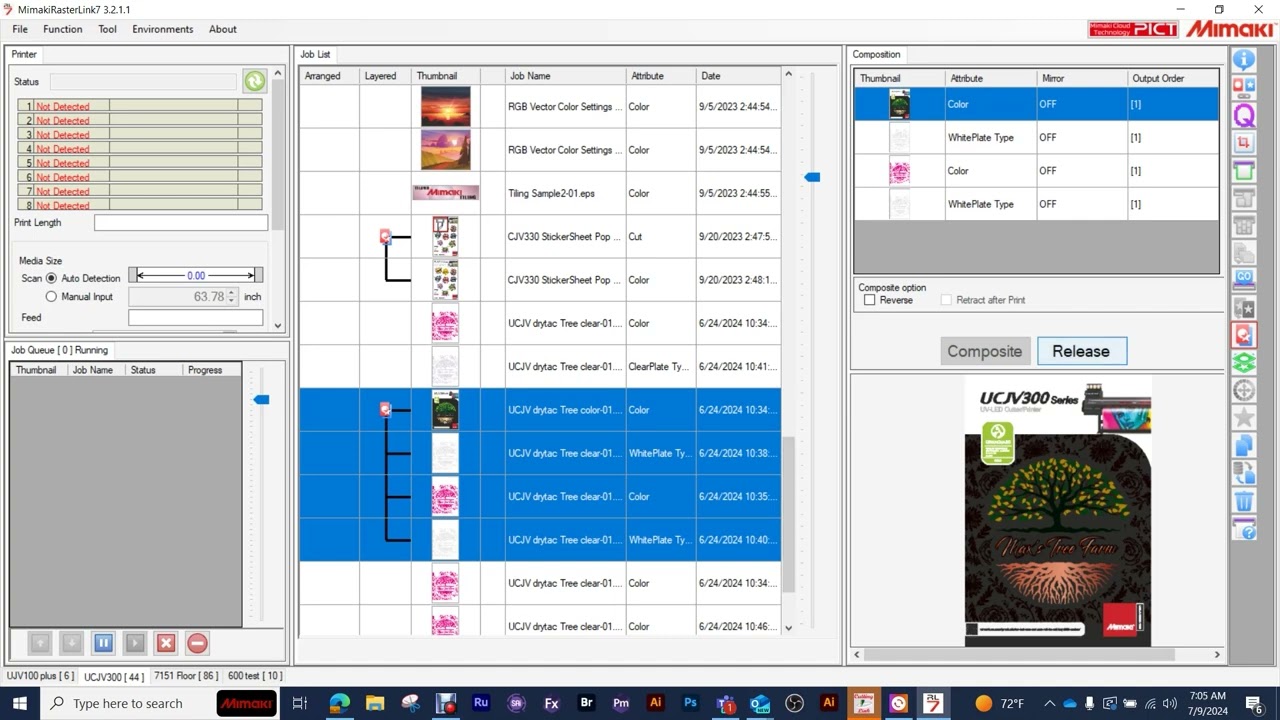Adjust the Job Queue thumbnail size slider
Image resolution: width=1280 pixels, height=720 pixels.
261,400
